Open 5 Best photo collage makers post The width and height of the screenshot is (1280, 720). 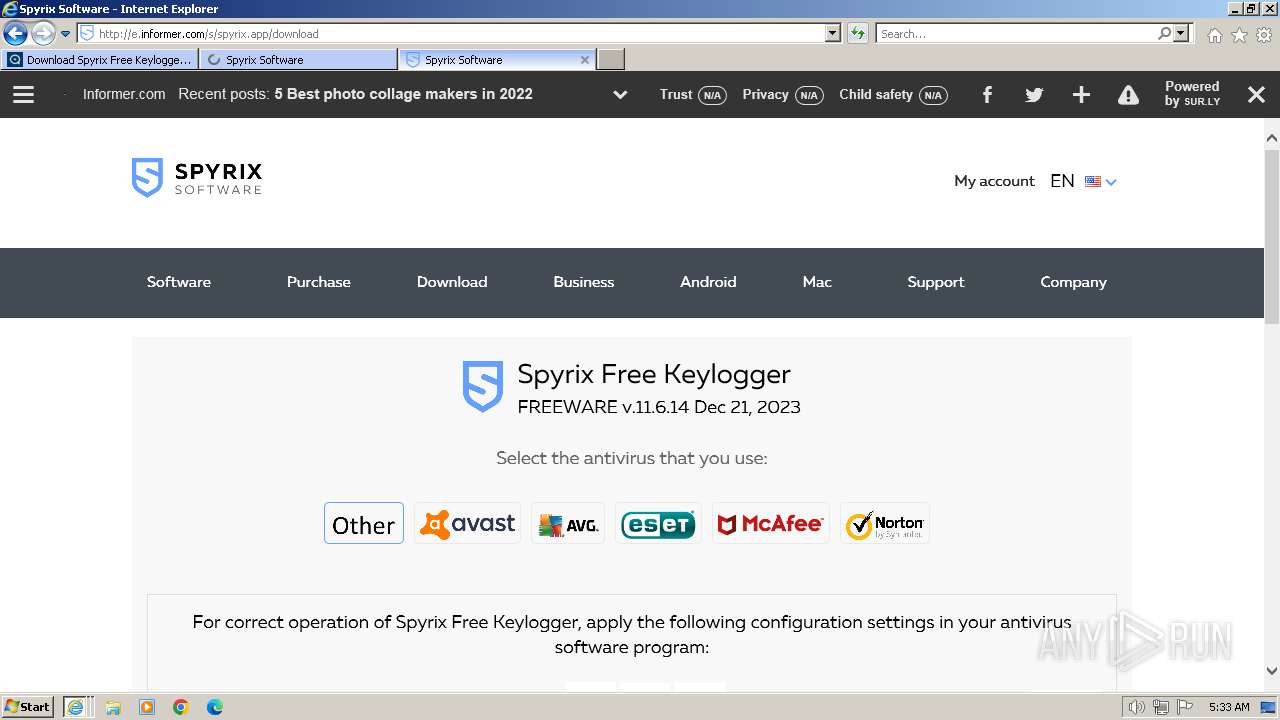(403, 94)
